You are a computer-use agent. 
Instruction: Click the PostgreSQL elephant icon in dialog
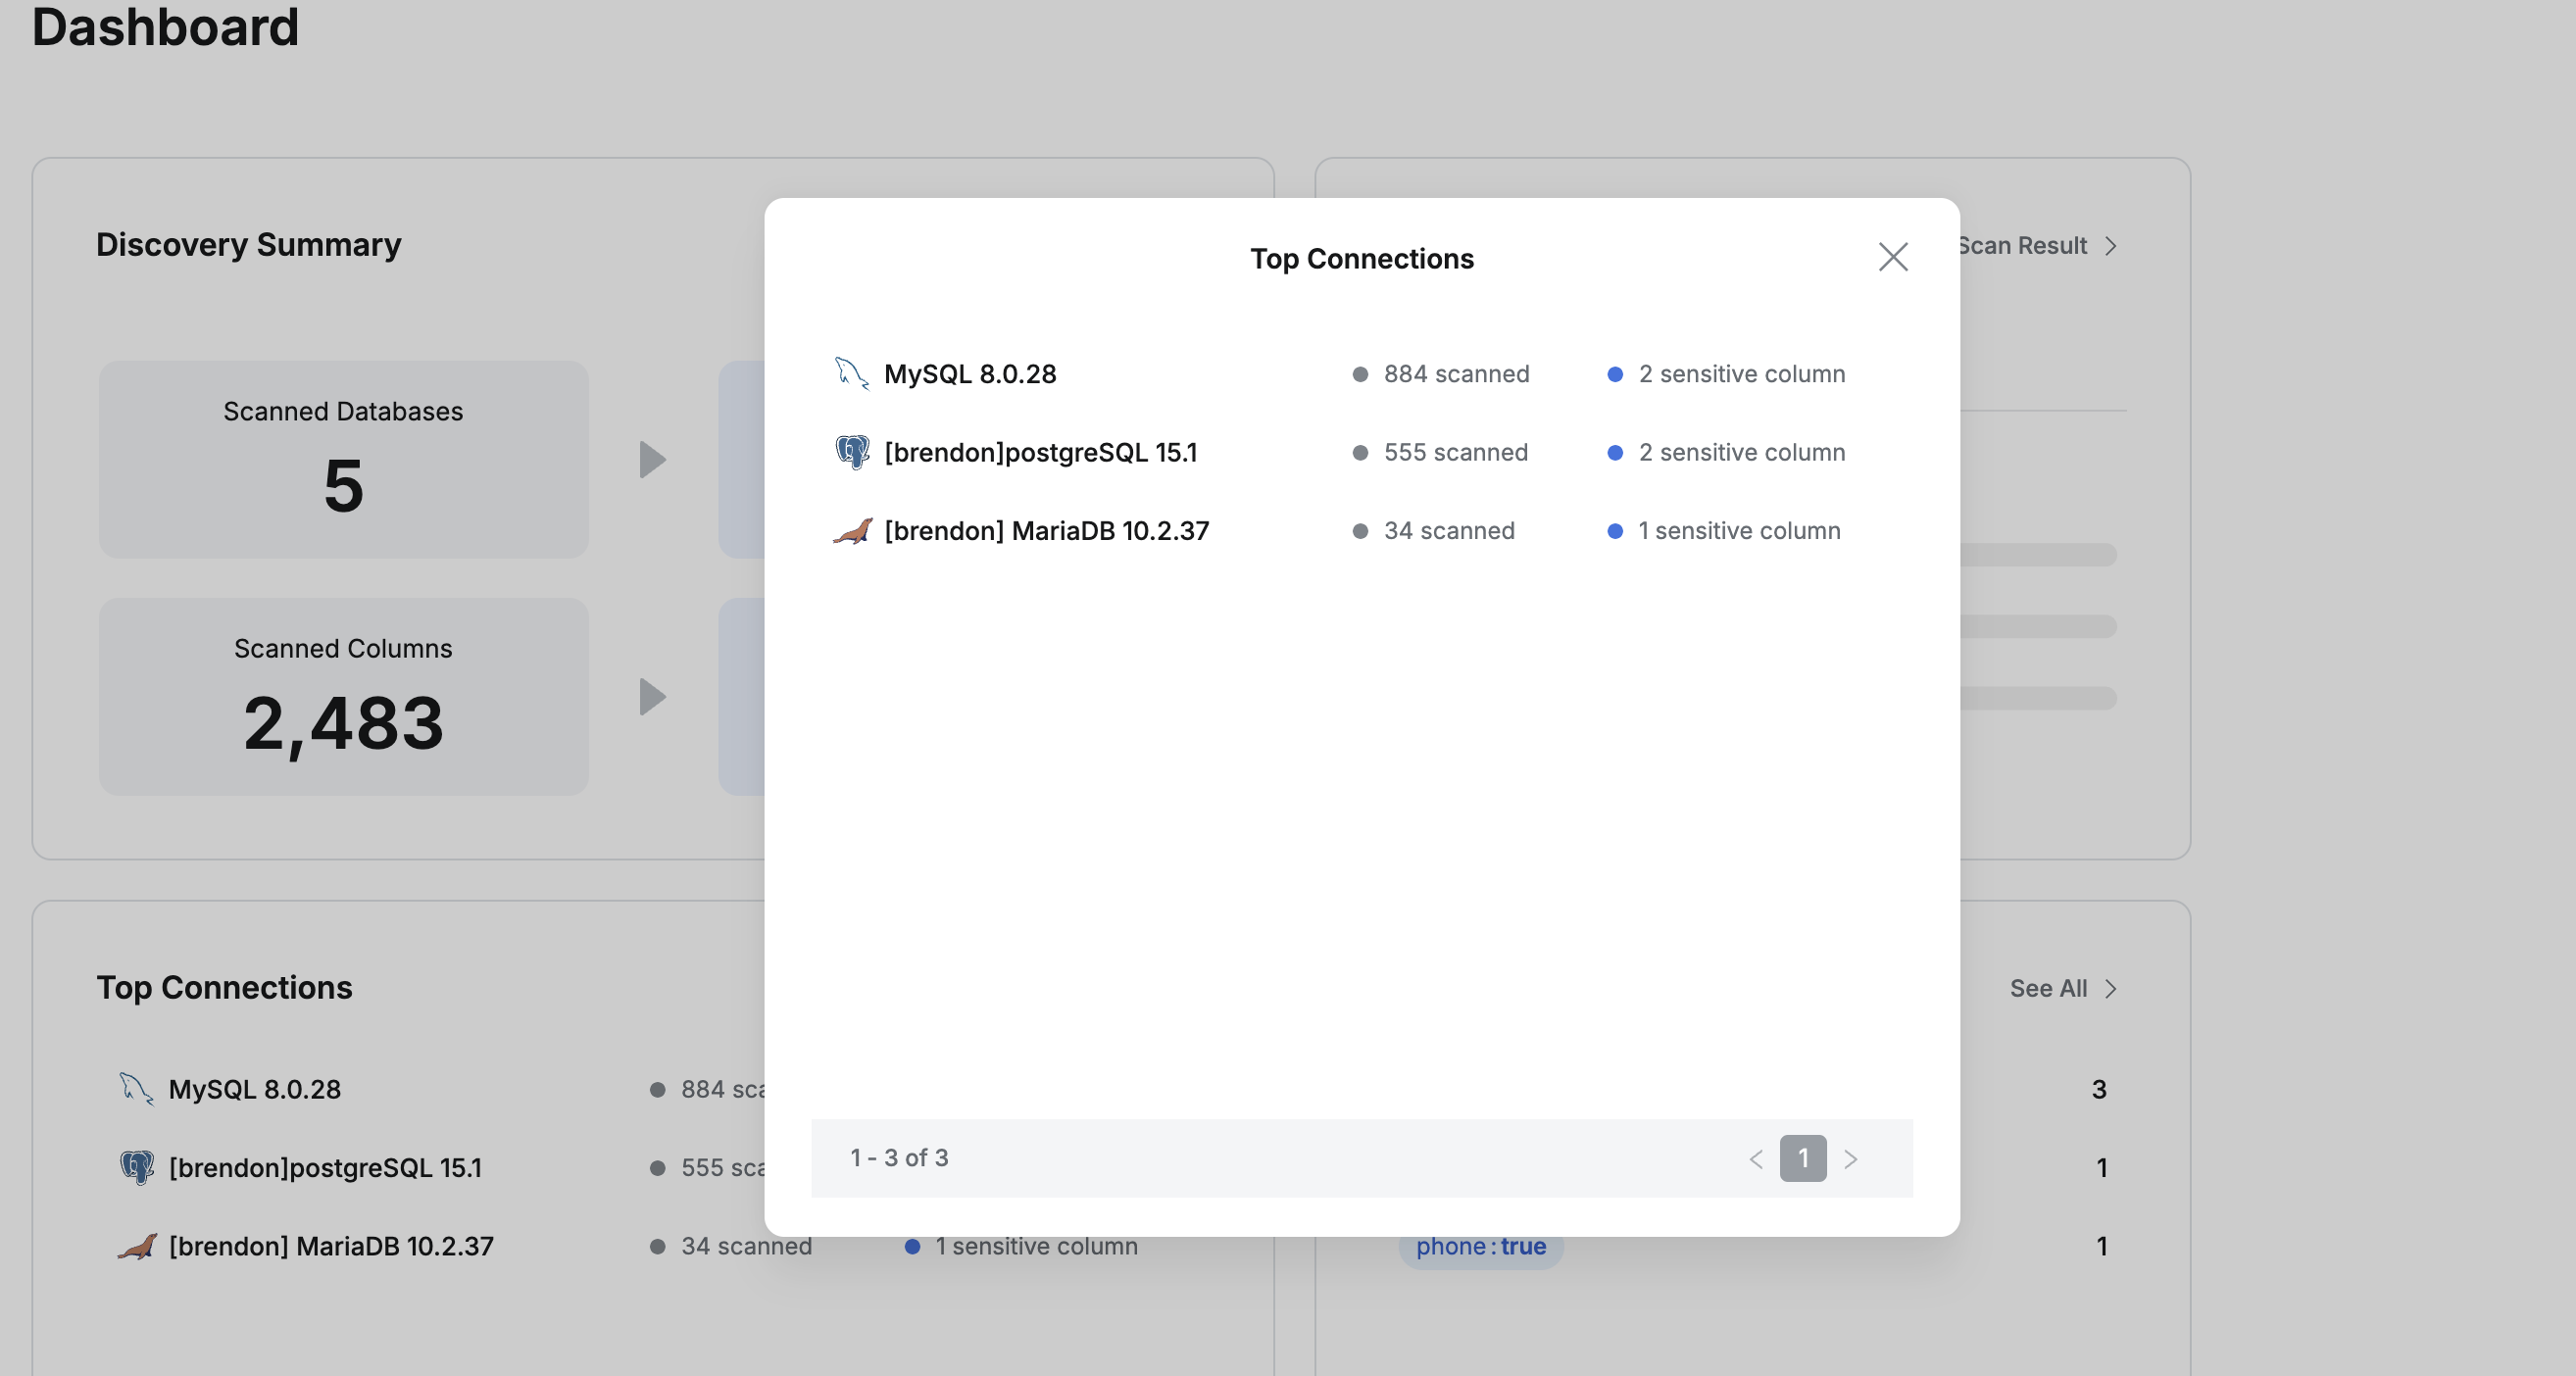click(x=852, y=452)
